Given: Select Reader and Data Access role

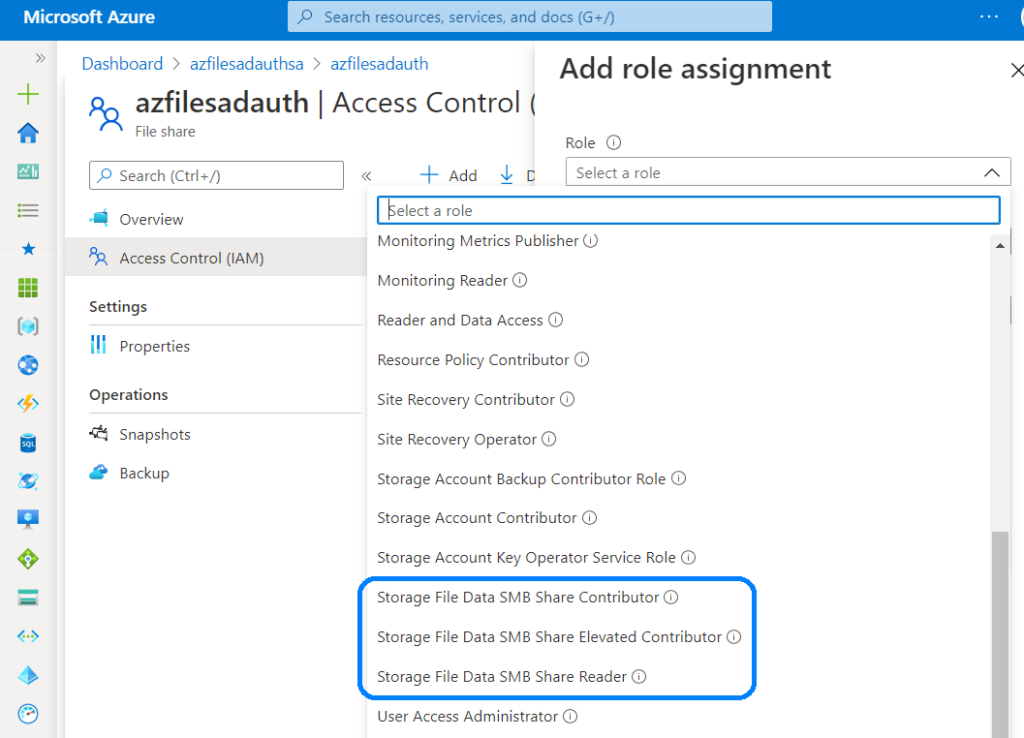Looking at the screenshot, I should [460, 320].
